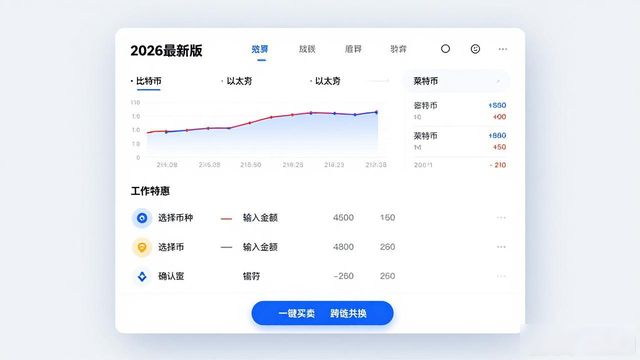Viewport: 640px width, 360px height.
Task: Click the 2026最新版 title
Action: click(x=167, y=51)
